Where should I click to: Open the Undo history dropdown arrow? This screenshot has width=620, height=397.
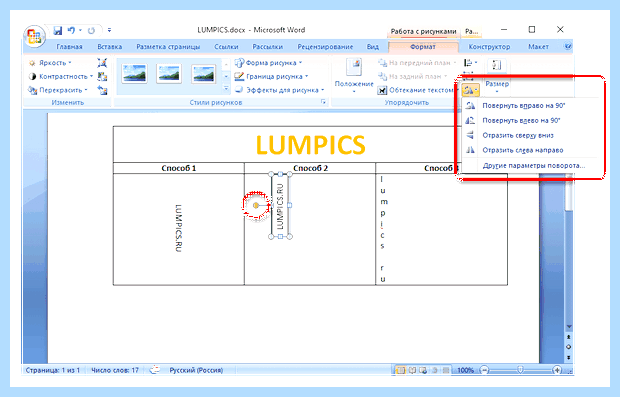(x=80, y=30)
